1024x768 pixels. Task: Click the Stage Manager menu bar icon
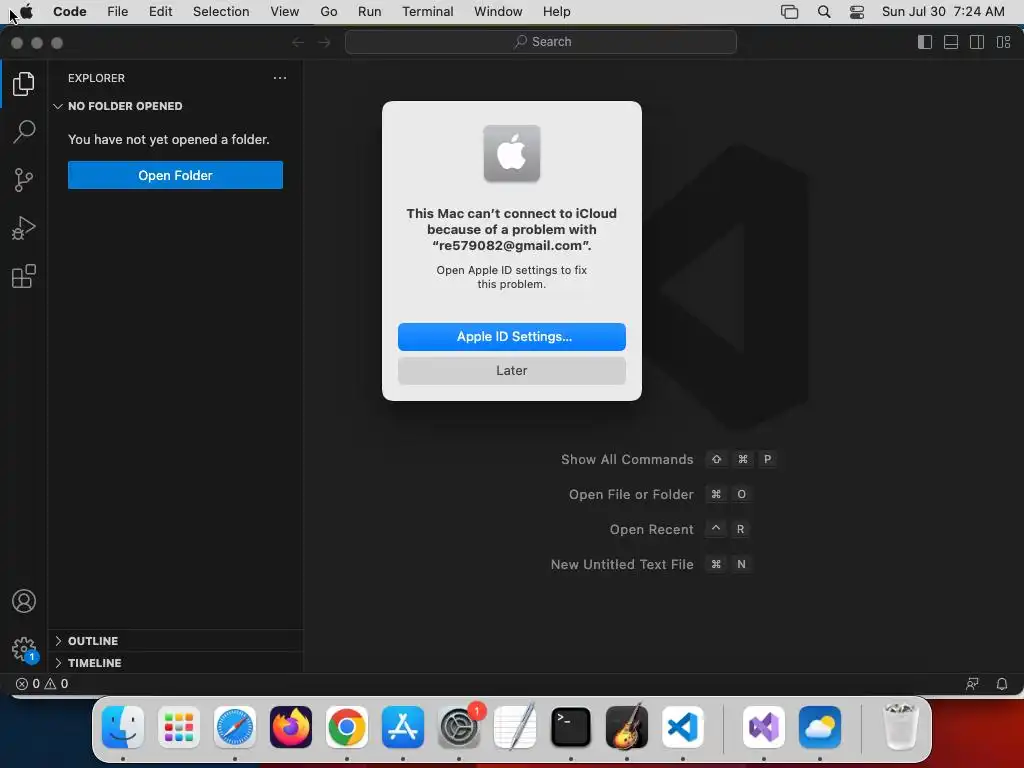click(790, 12)
